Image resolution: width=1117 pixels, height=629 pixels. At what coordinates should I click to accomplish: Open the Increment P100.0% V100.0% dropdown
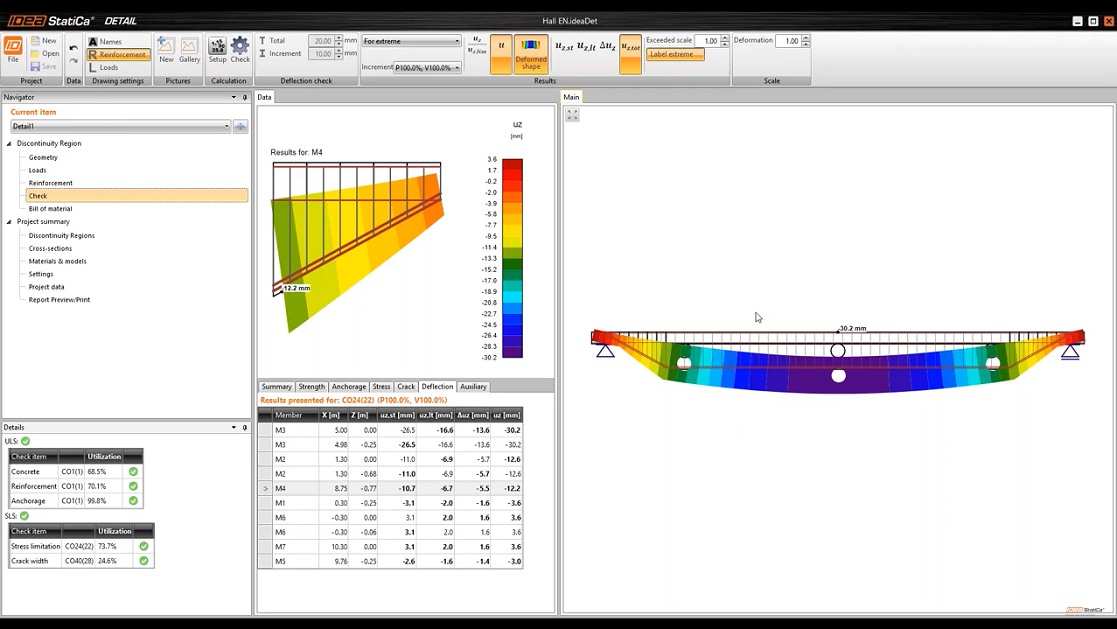click(x=427, y=68)
